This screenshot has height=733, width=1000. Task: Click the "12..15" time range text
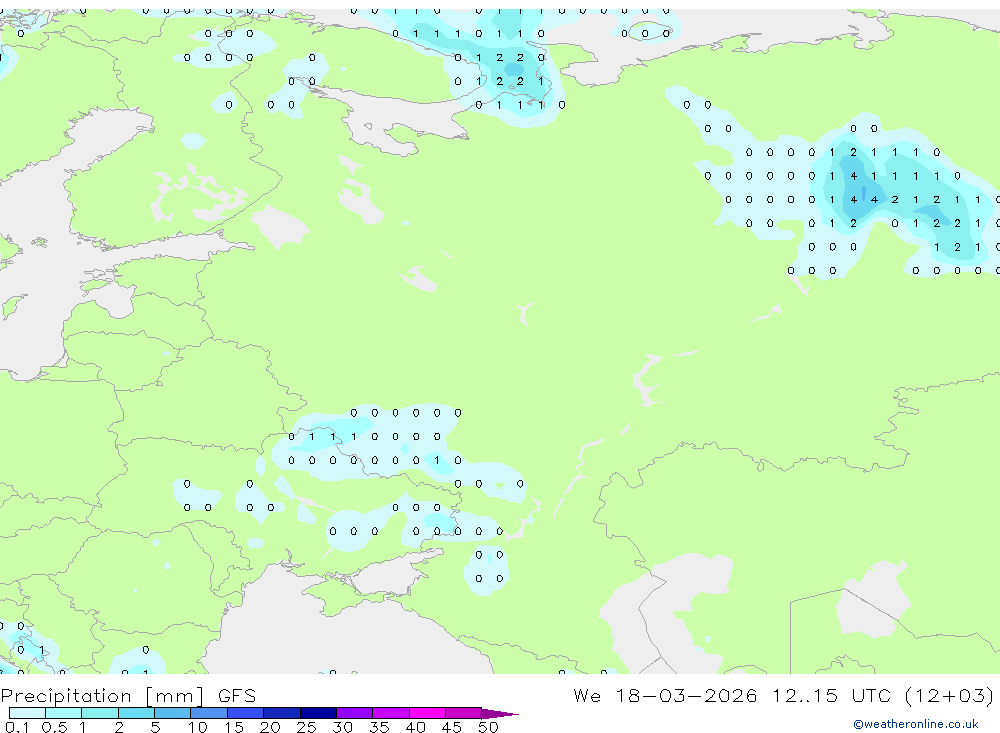805,695
